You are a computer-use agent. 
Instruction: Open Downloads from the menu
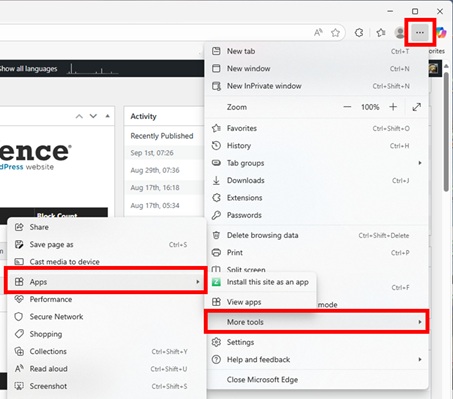[316, 180]
